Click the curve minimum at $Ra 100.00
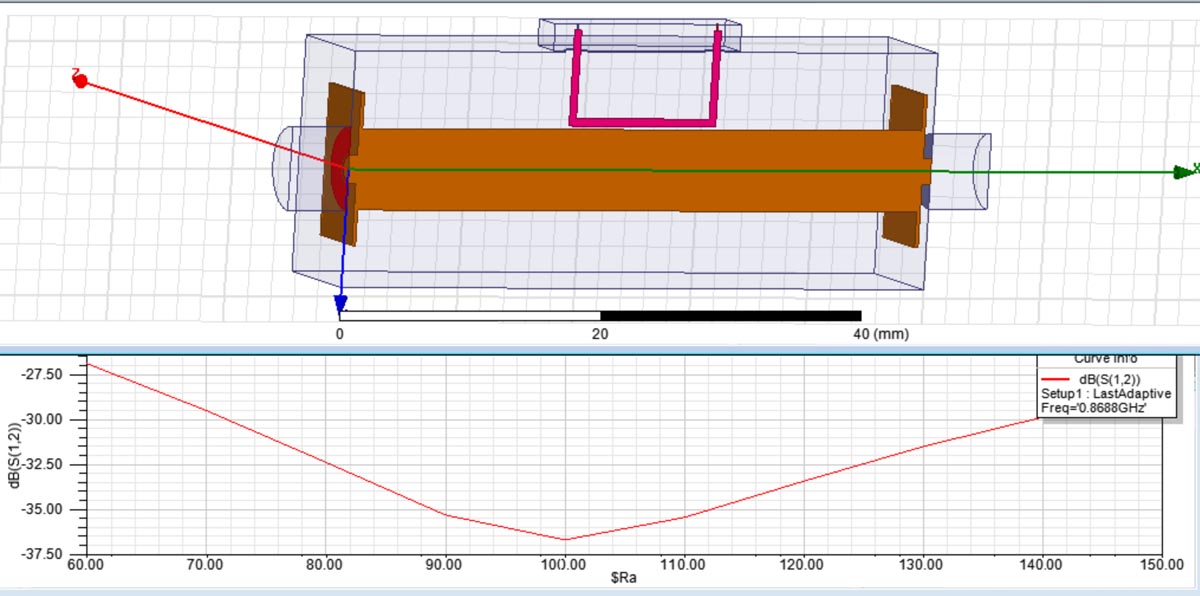Image resolution: width=1200 pixels, height=596 pixels. [565, 540]
